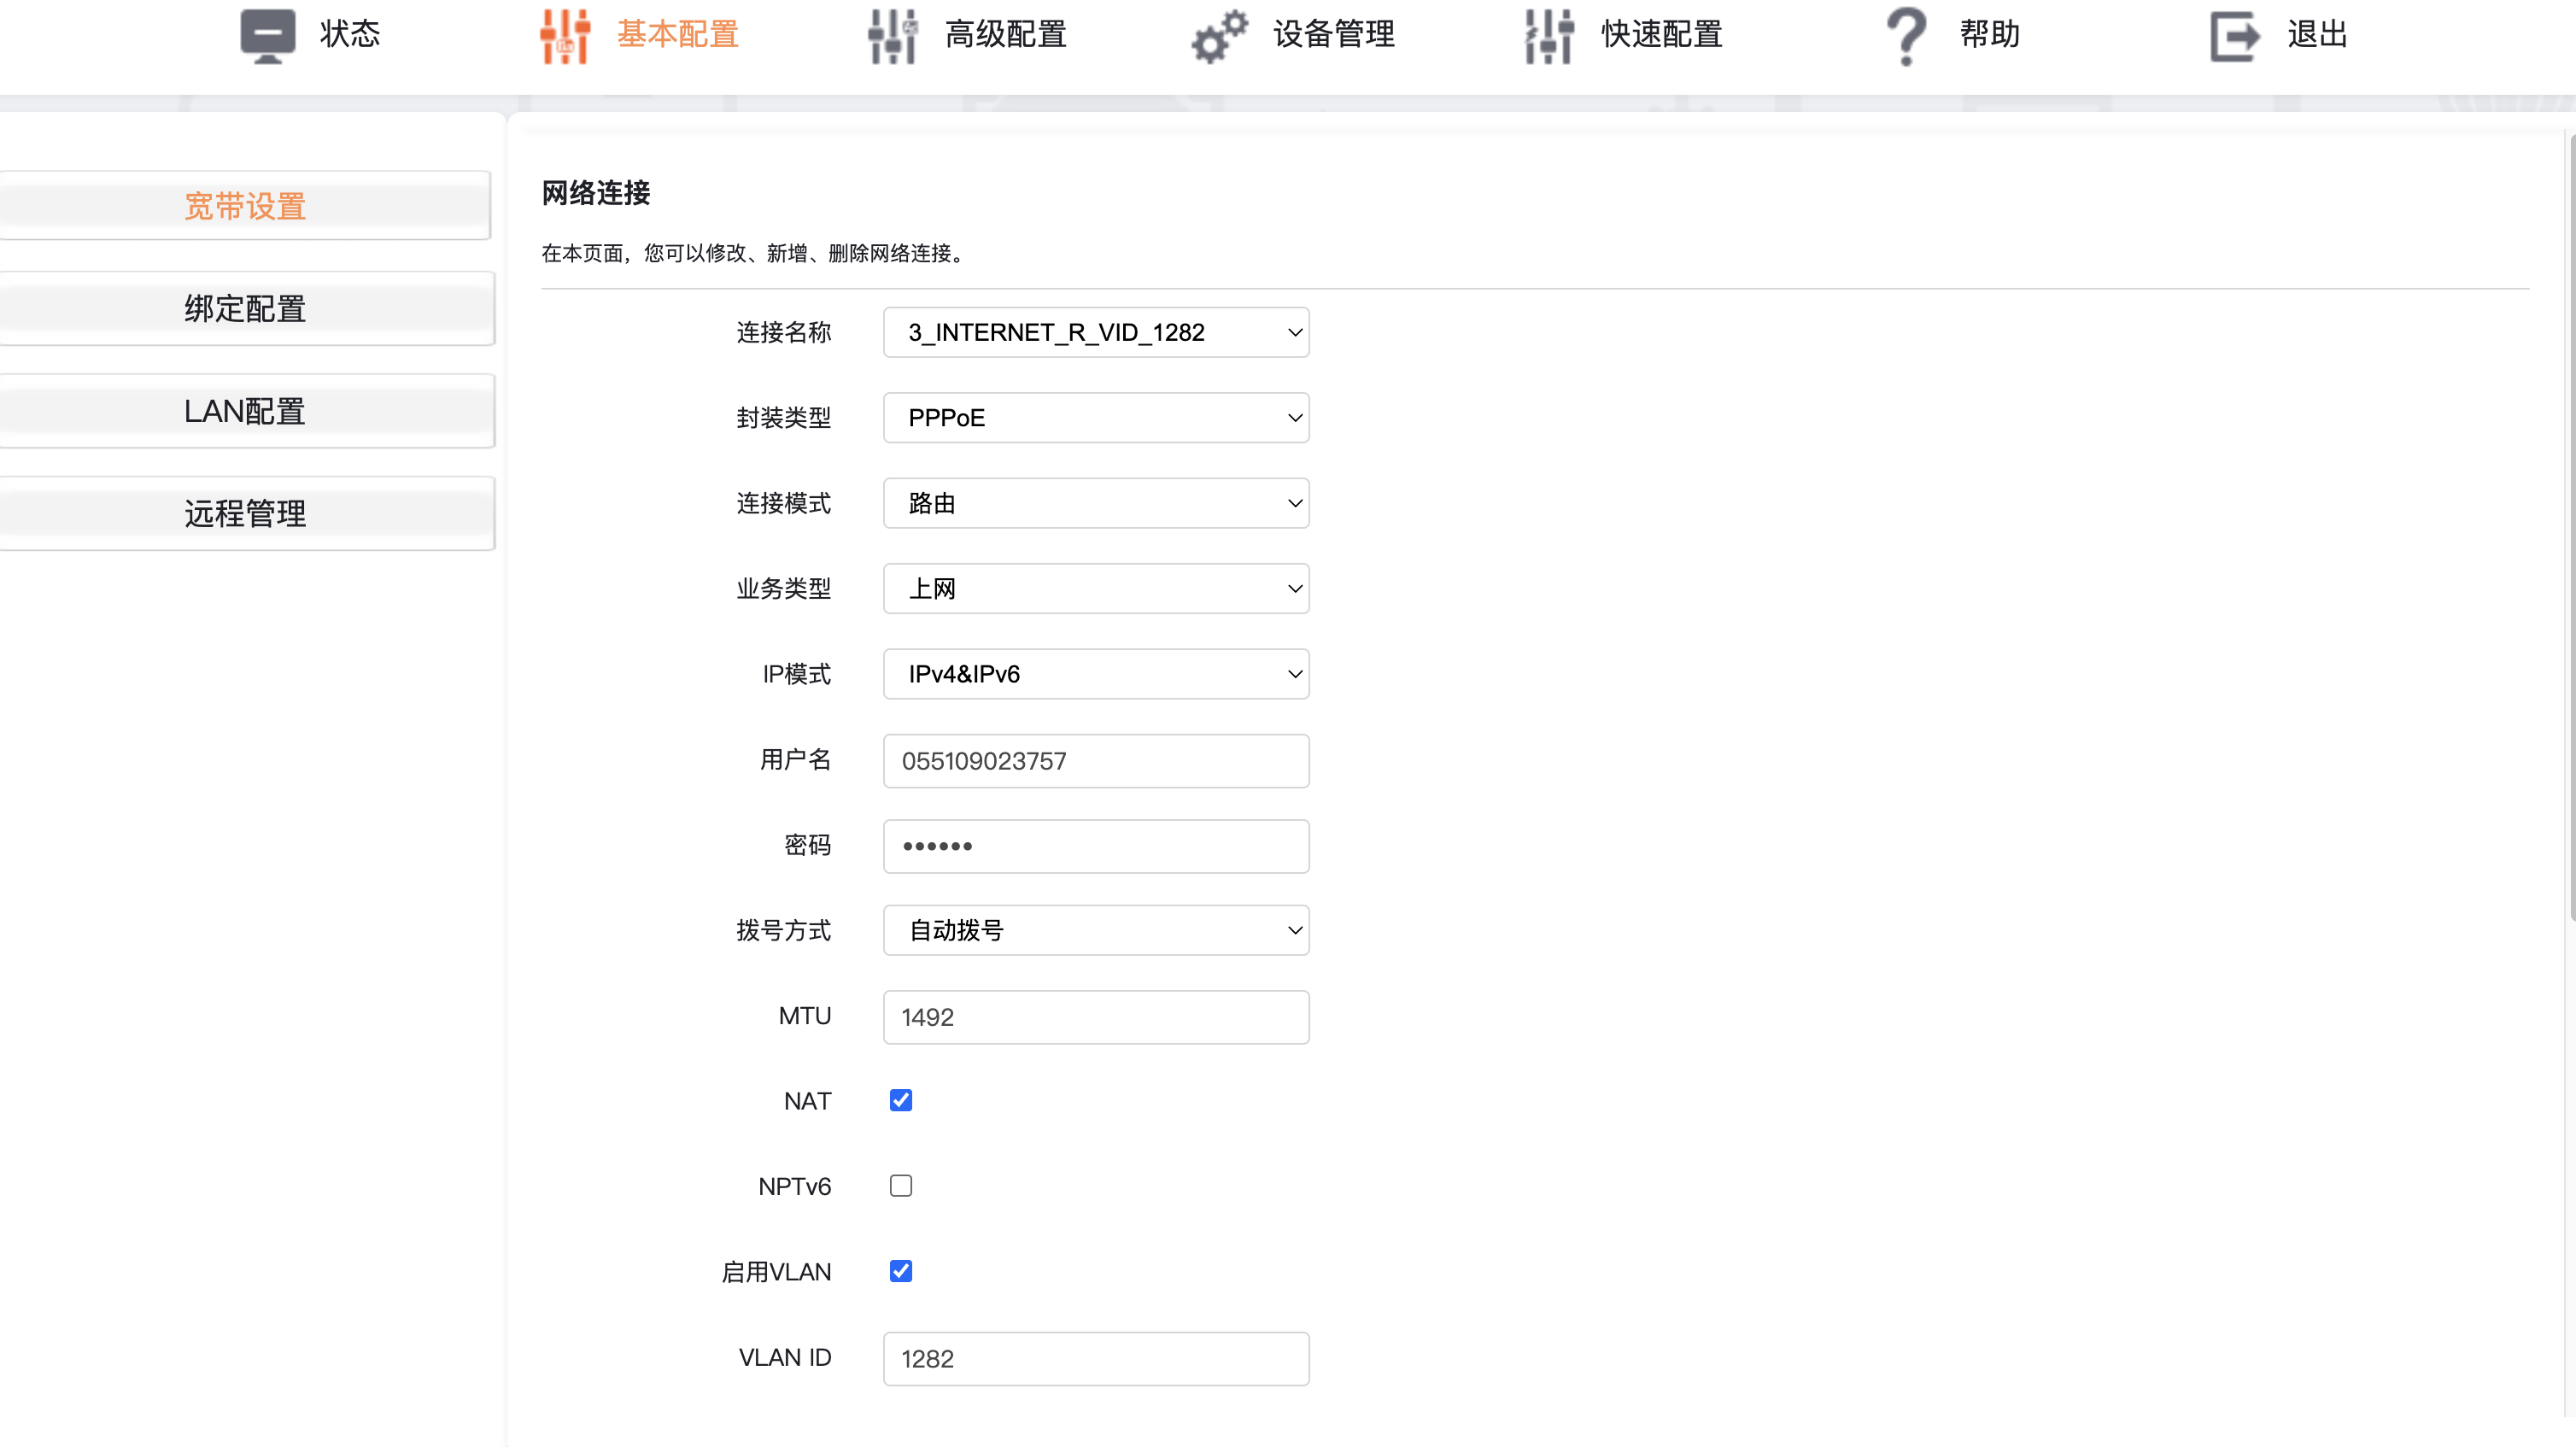This screenshot has height=1447, width=2576.
Task: Click the 在本页面 description text
Action: (x=756, y=253)
